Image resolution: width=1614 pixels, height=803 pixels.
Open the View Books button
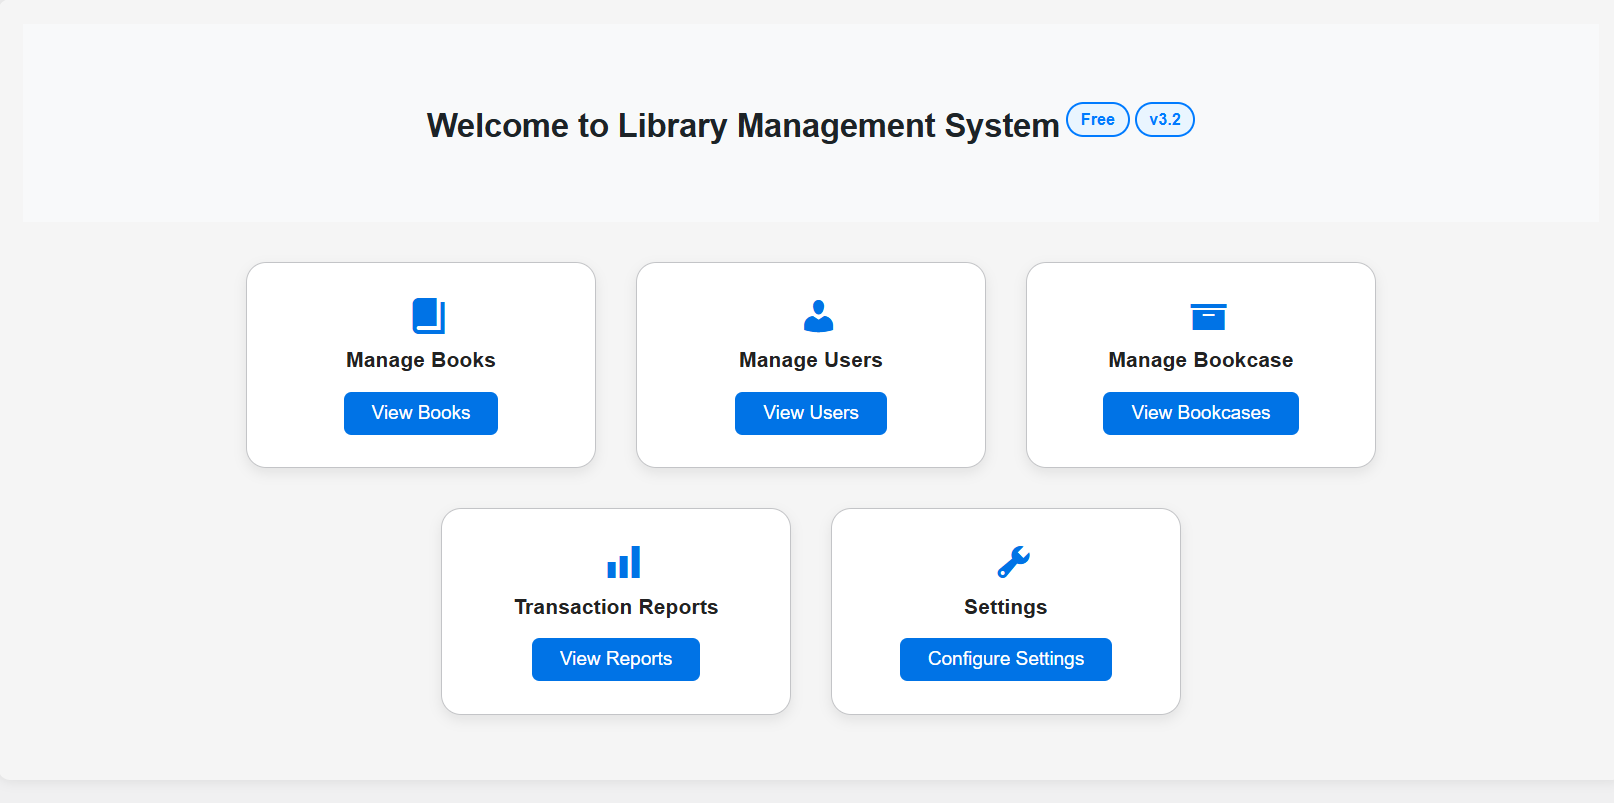coord(421,413)
